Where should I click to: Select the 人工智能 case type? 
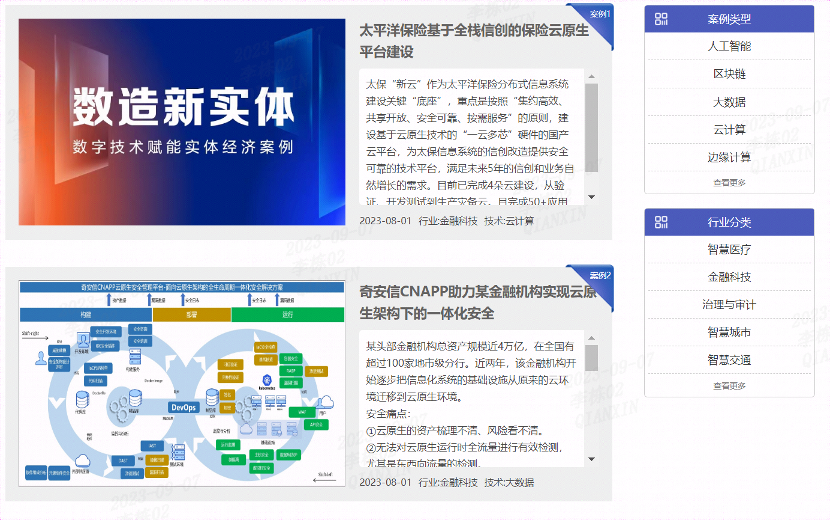(x=729, y=46)
